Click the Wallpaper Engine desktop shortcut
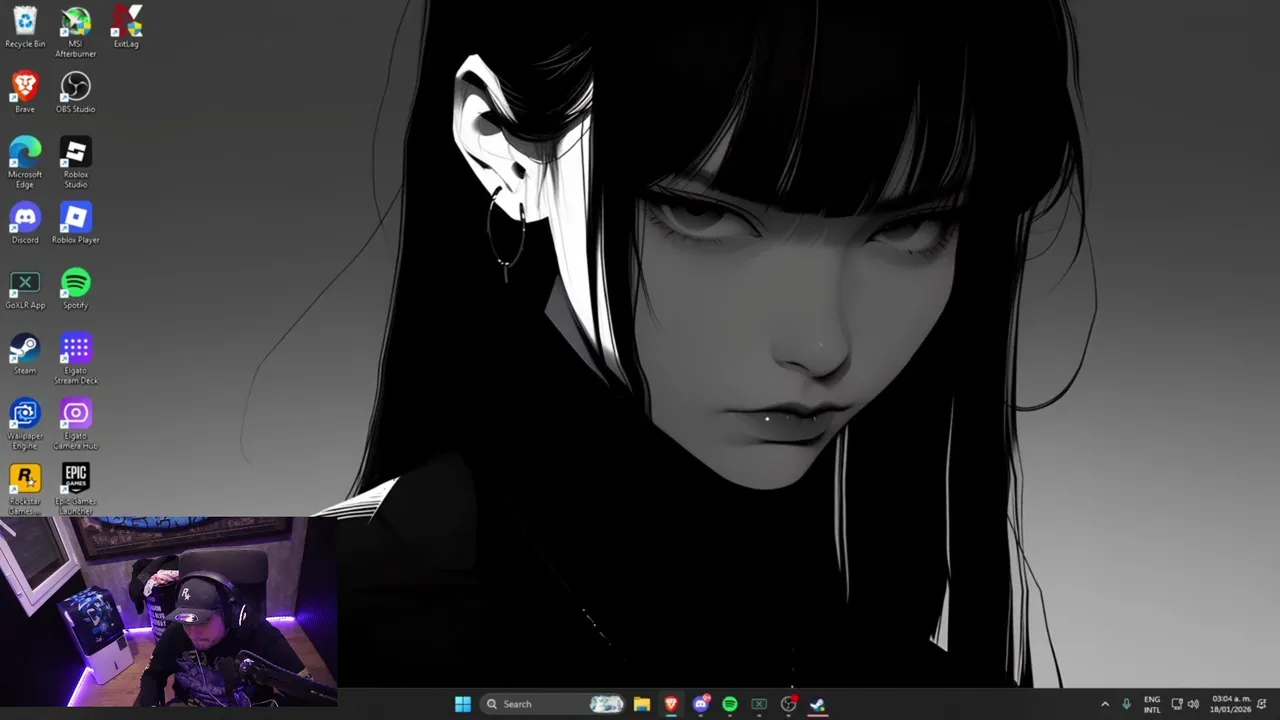The width and height of the screenshot is (1280, 720). (x=25, y=424)
